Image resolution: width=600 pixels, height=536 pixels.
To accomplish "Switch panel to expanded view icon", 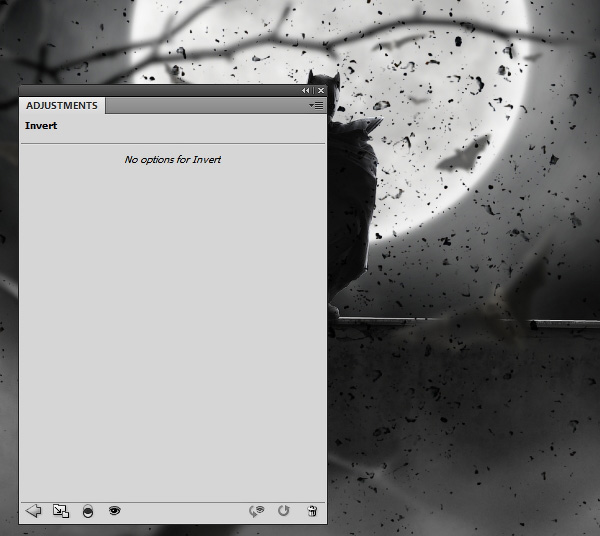I will click(61, 511).
